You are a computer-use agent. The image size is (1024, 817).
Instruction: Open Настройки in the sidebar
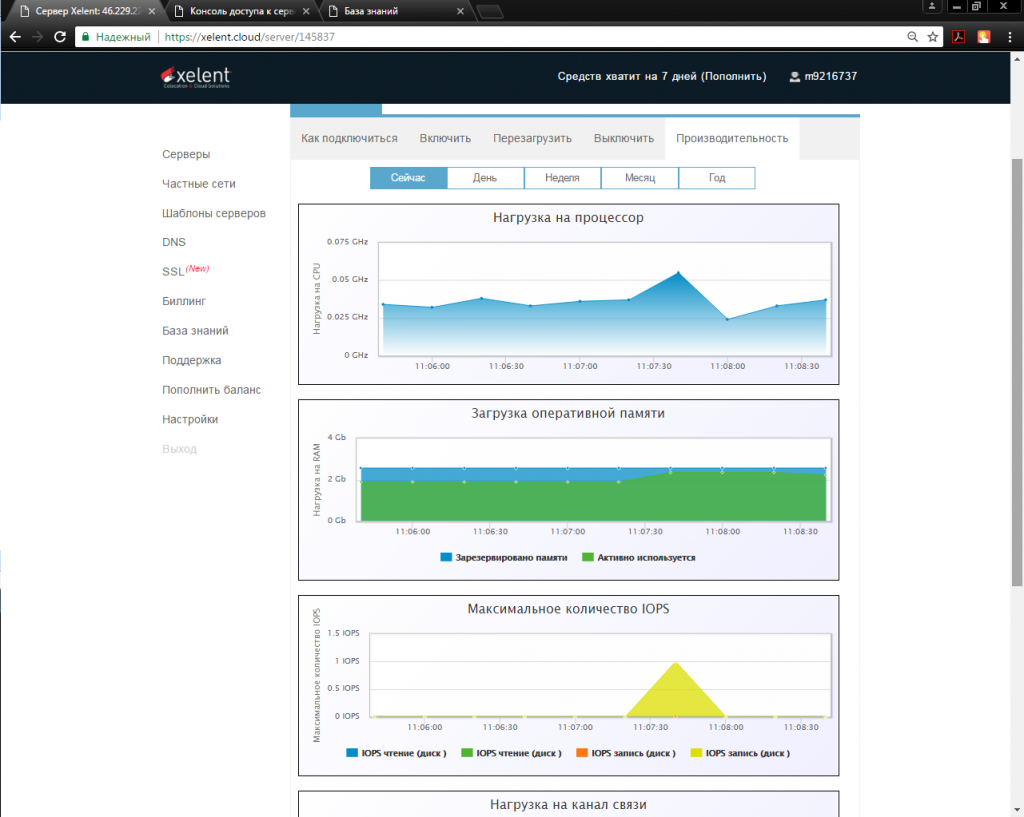pos(190,419)
